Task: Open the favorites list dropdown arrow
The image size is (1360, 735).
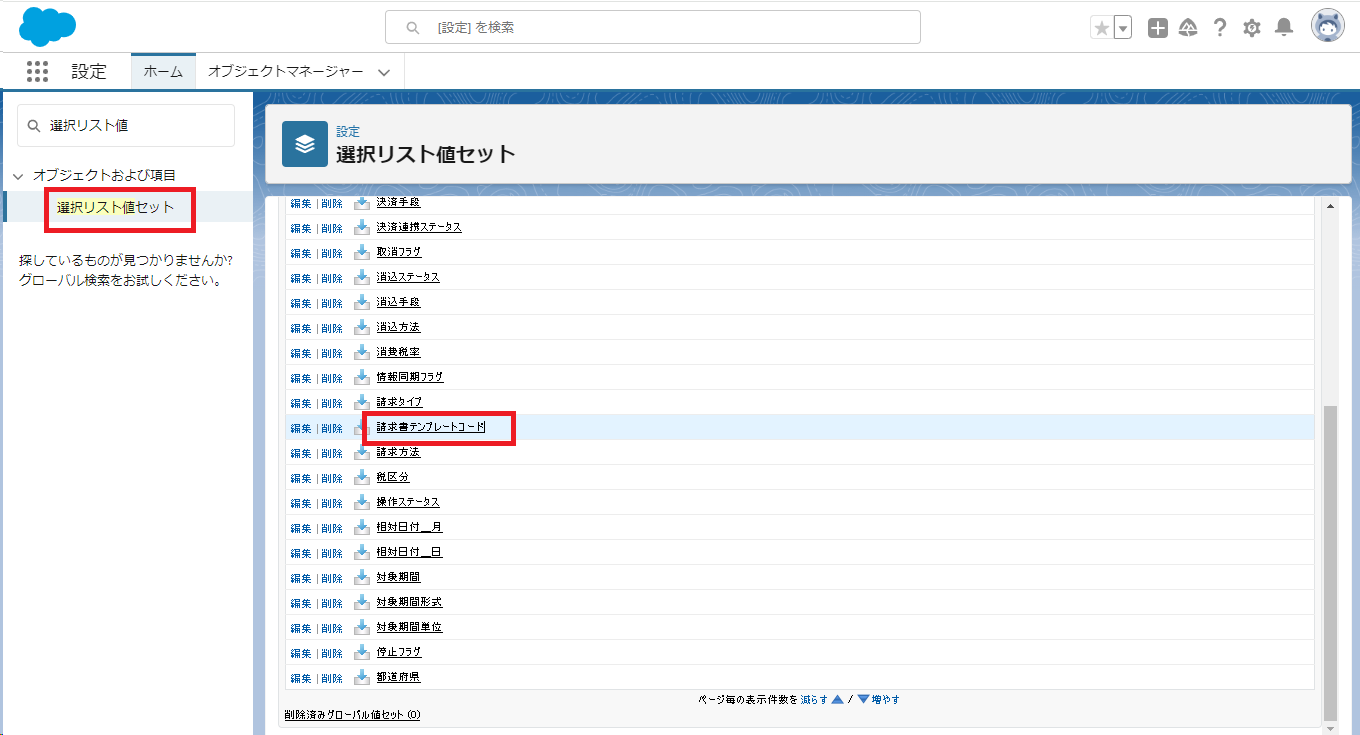Action: pyautogui.click(x=1123, y=28)
